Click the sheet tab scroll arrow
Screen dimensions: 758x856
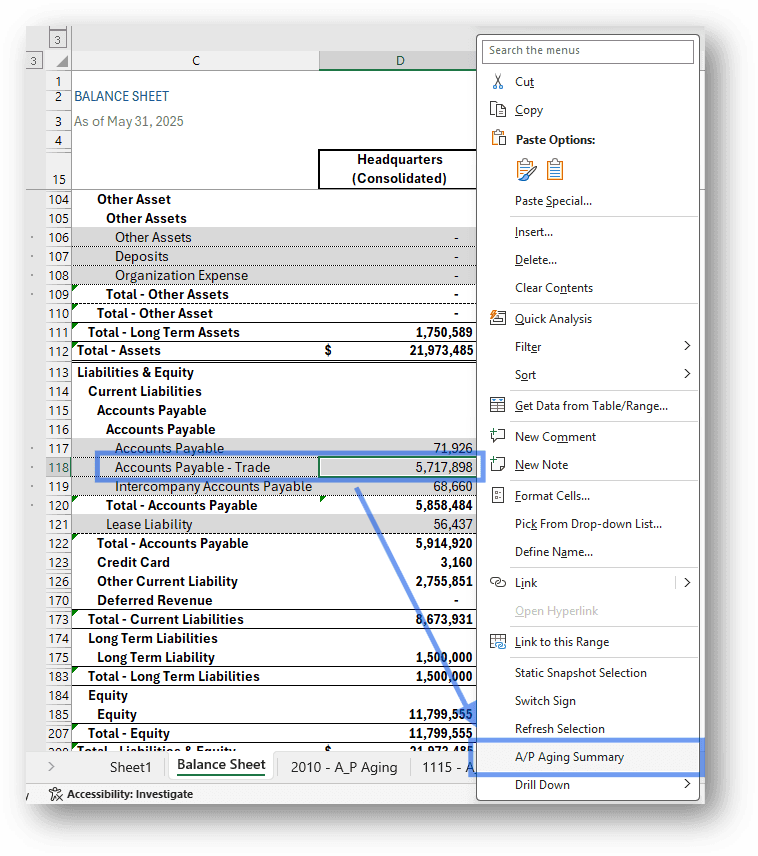pyautogui.click(x=51, y=766)
